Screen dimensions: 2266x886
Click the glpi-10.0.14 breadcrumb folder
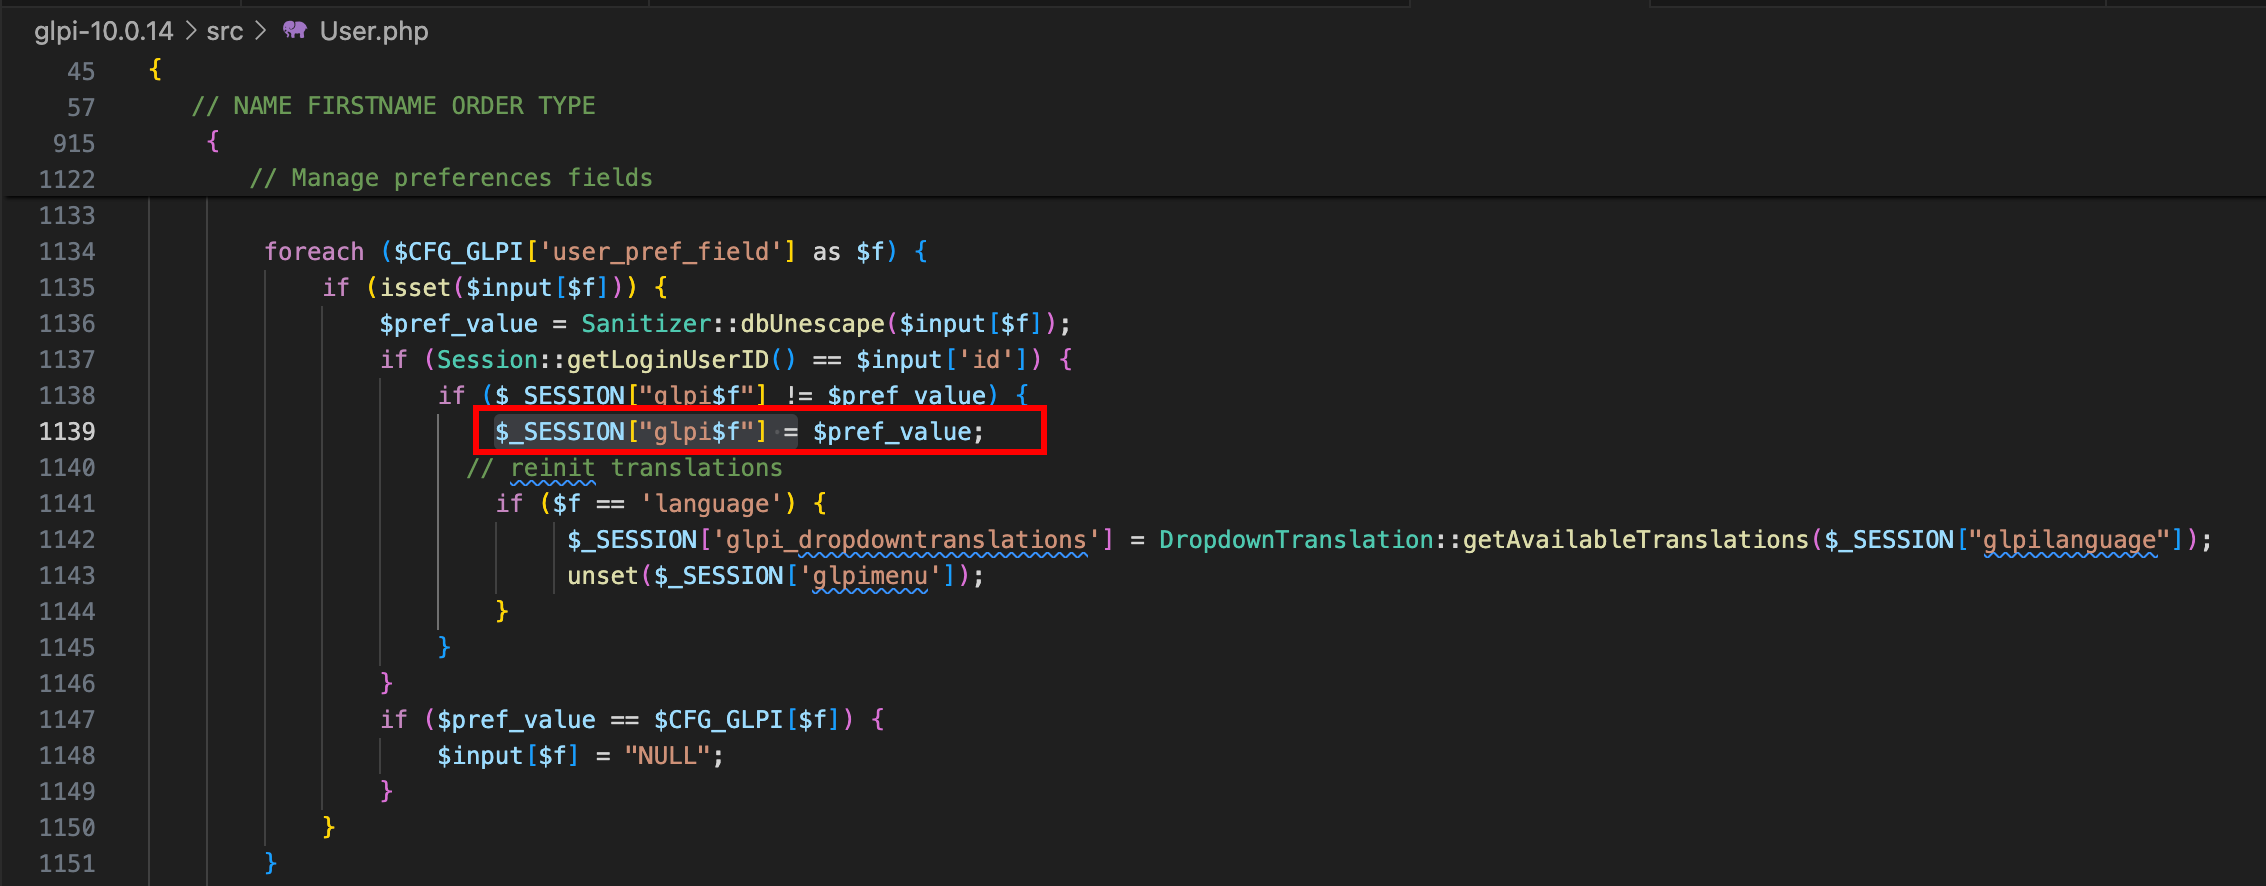tap(103, 31)
